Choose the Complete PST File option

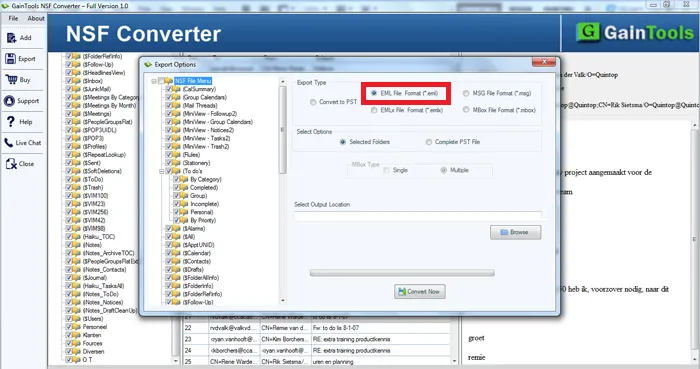coord(429,142)
